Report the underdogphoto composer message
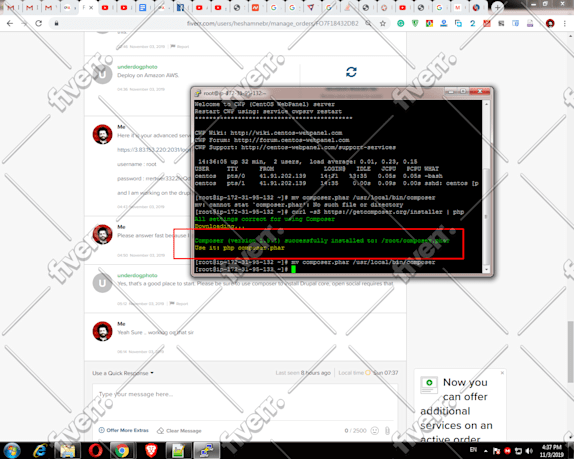 point(179,303)
